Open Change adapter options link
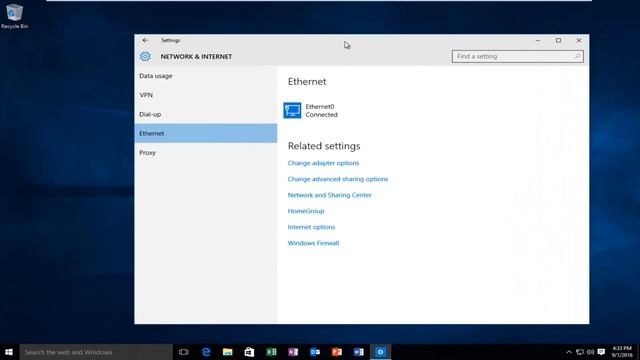 (x=323, y=163)
